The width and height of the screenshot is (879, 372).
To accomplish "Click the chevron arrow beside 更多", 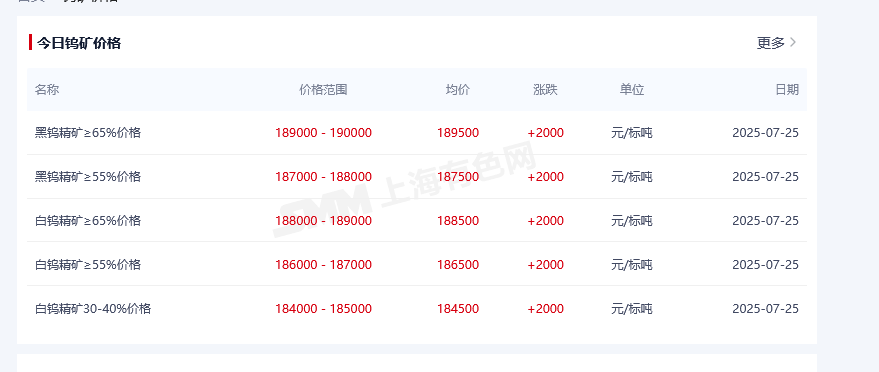I will (793, 42).
